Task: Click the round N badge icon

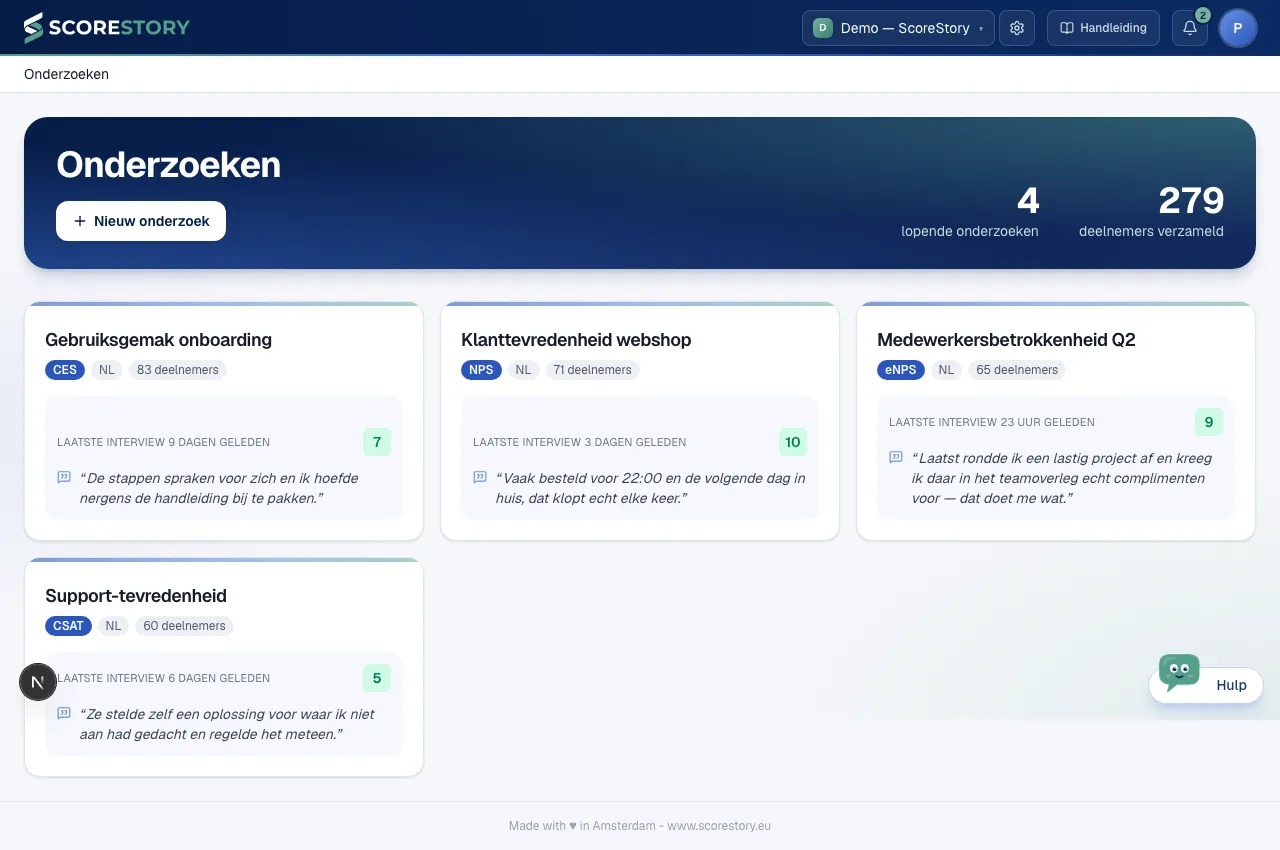Action: click(38, 682)
